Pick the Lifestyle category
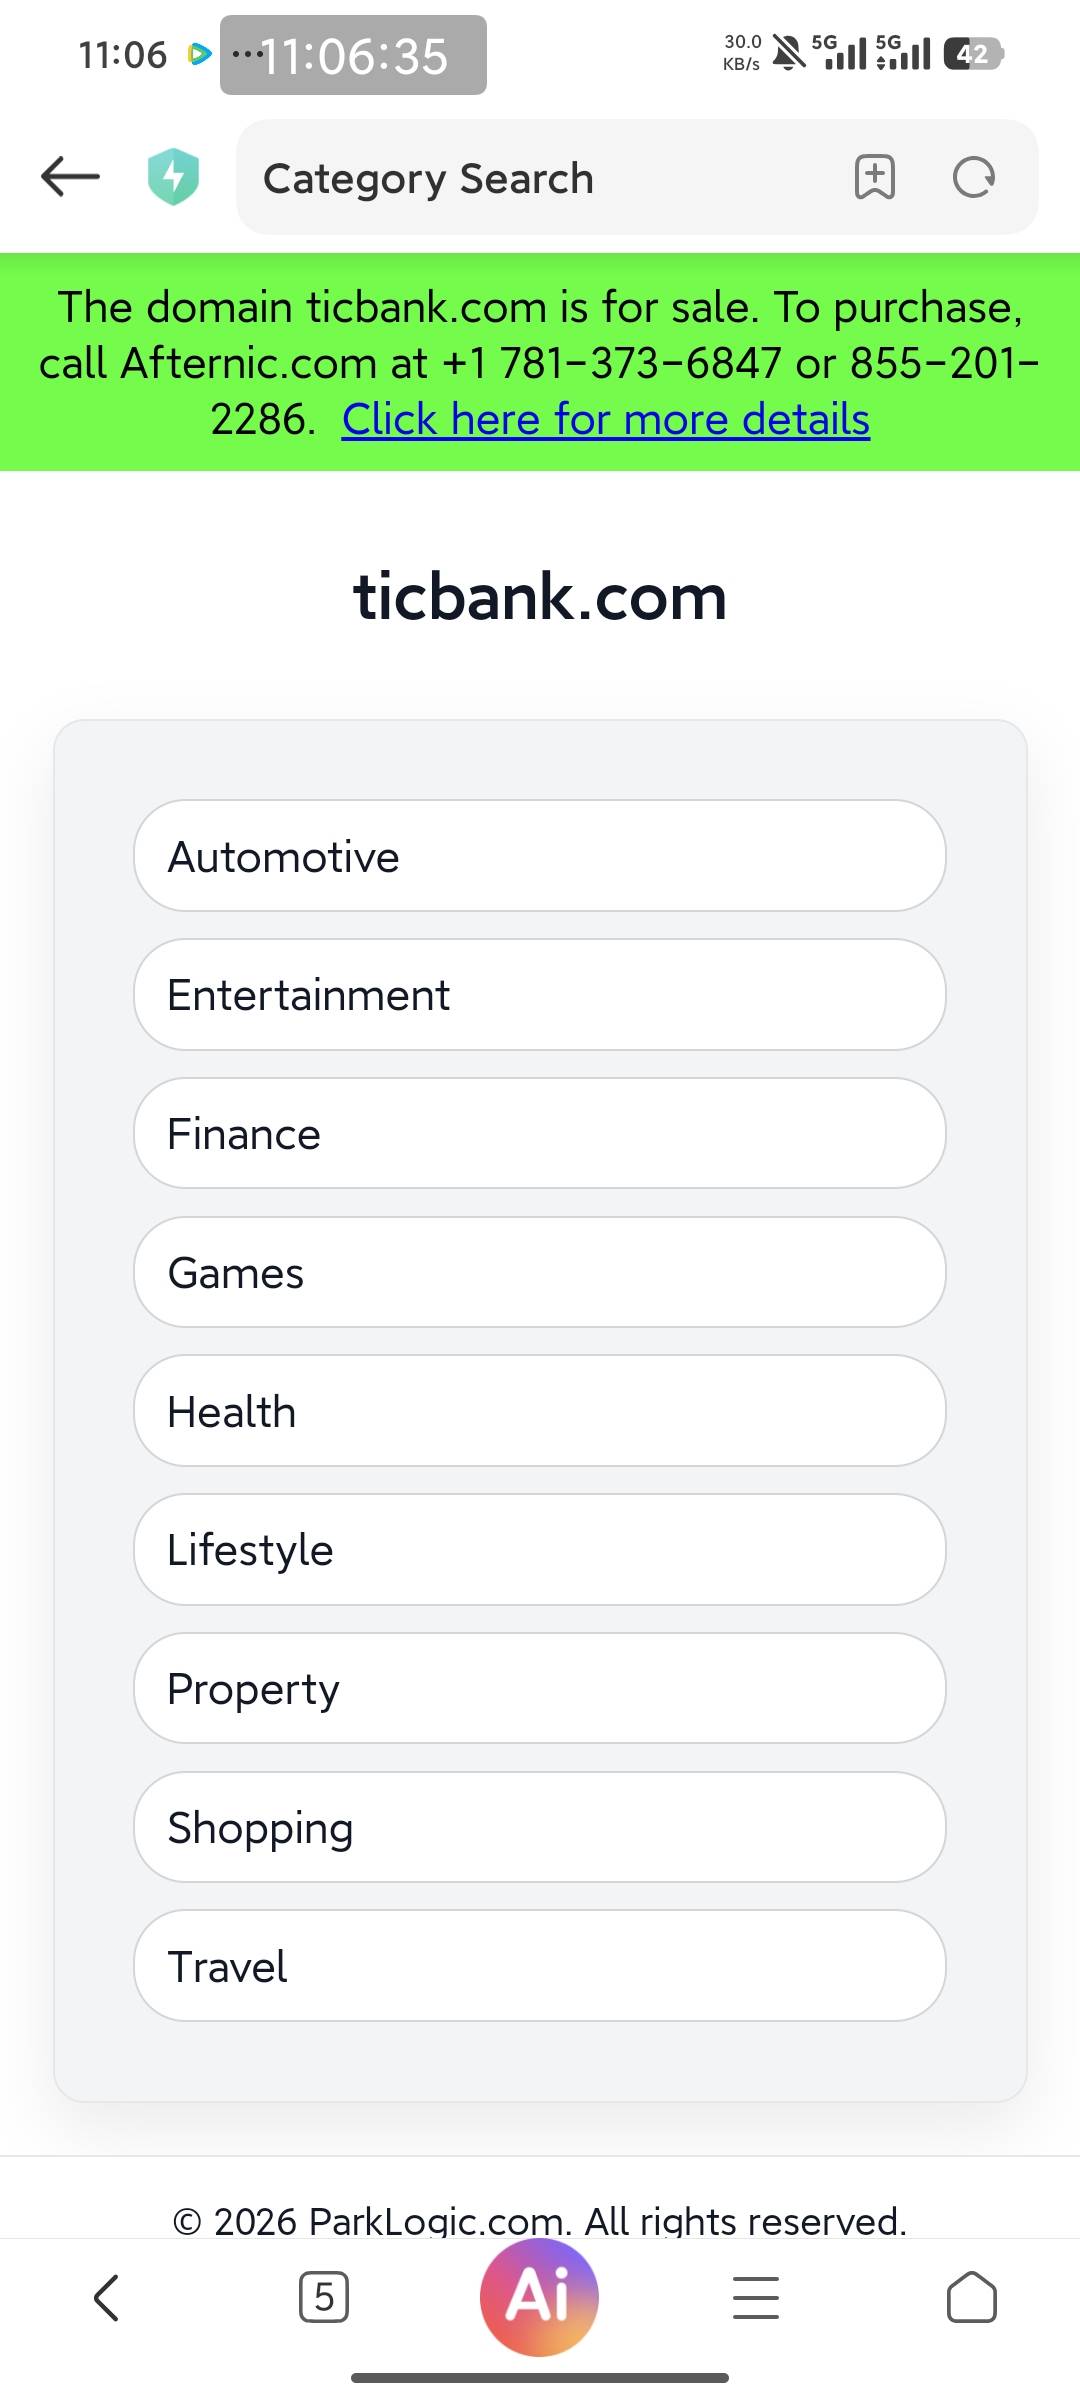Screen dimensions: 1080x2400 point(540,1550)
